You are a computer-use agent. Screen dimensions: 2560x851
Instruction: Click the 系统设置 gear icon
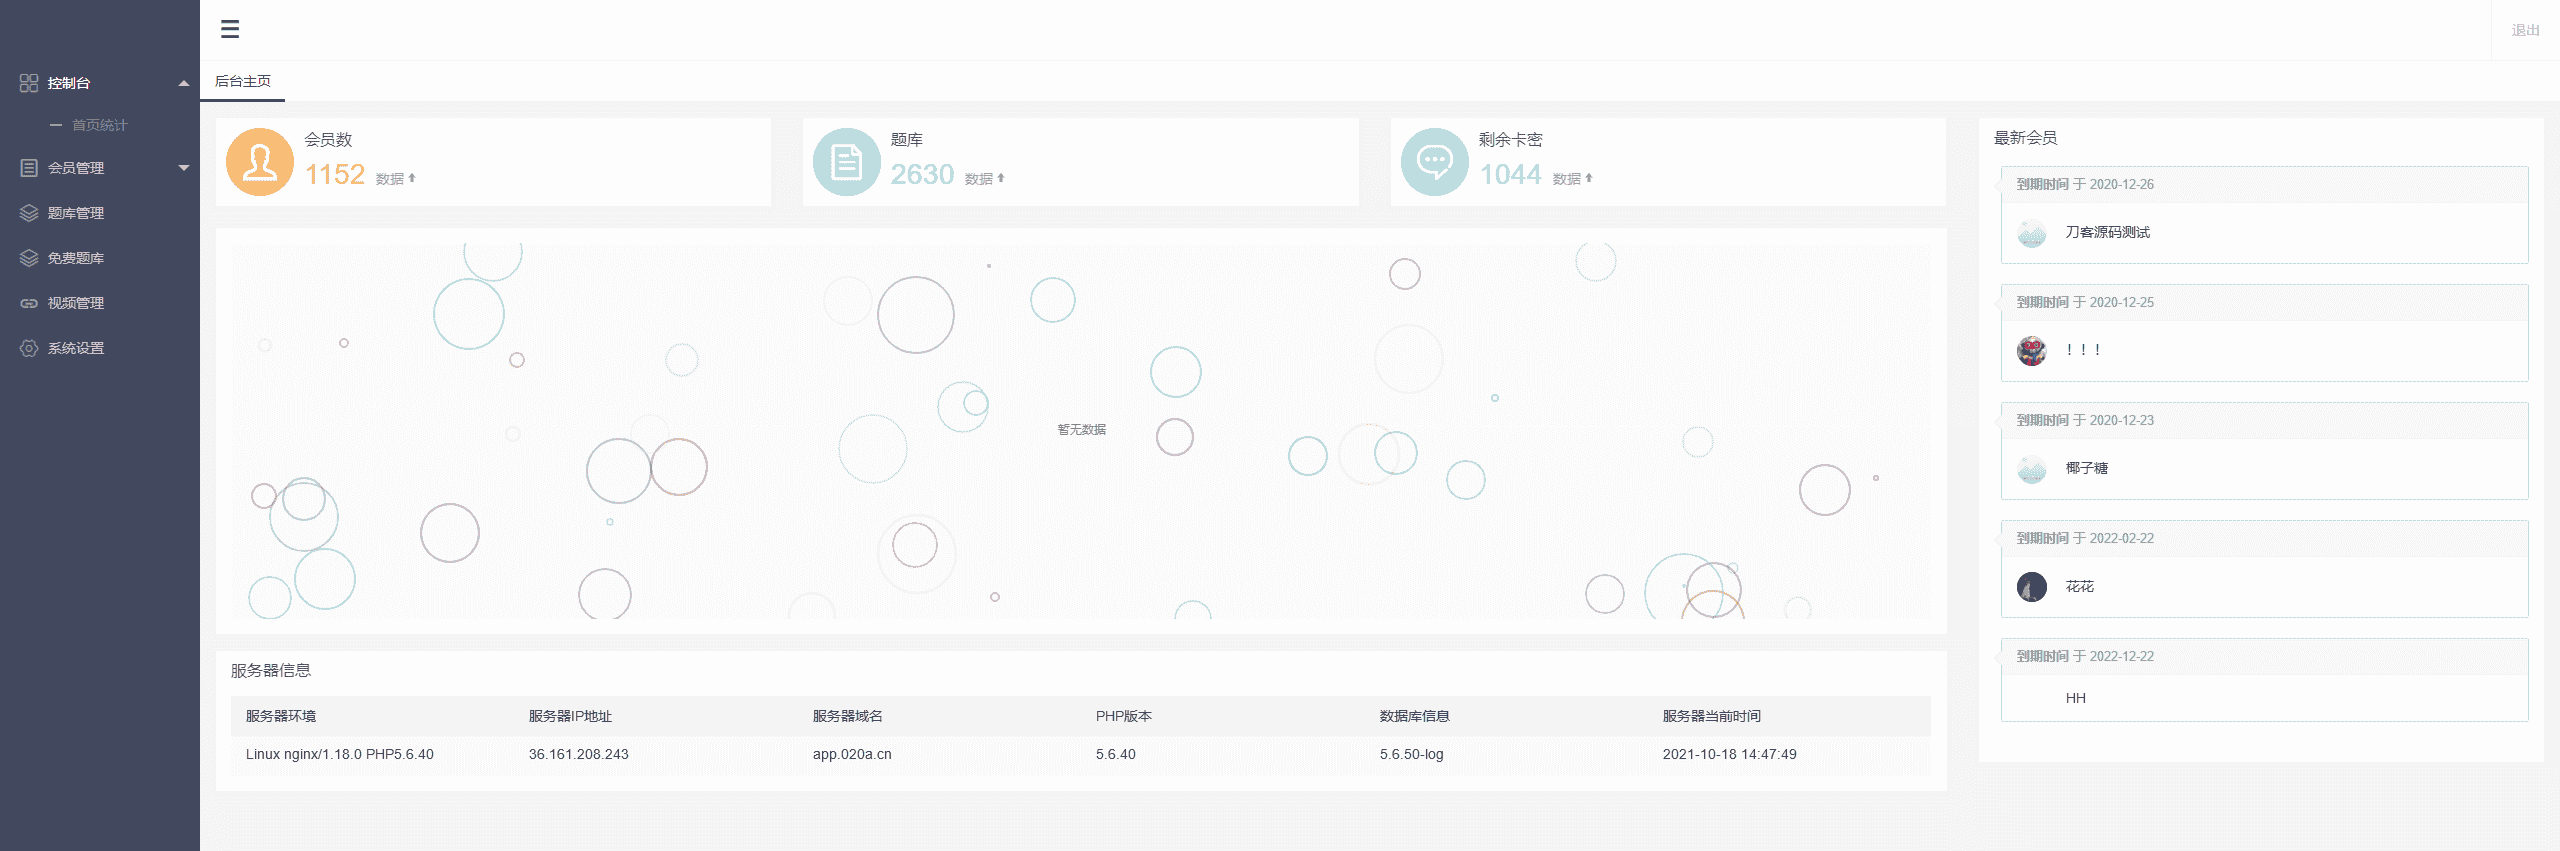[29, 348]
